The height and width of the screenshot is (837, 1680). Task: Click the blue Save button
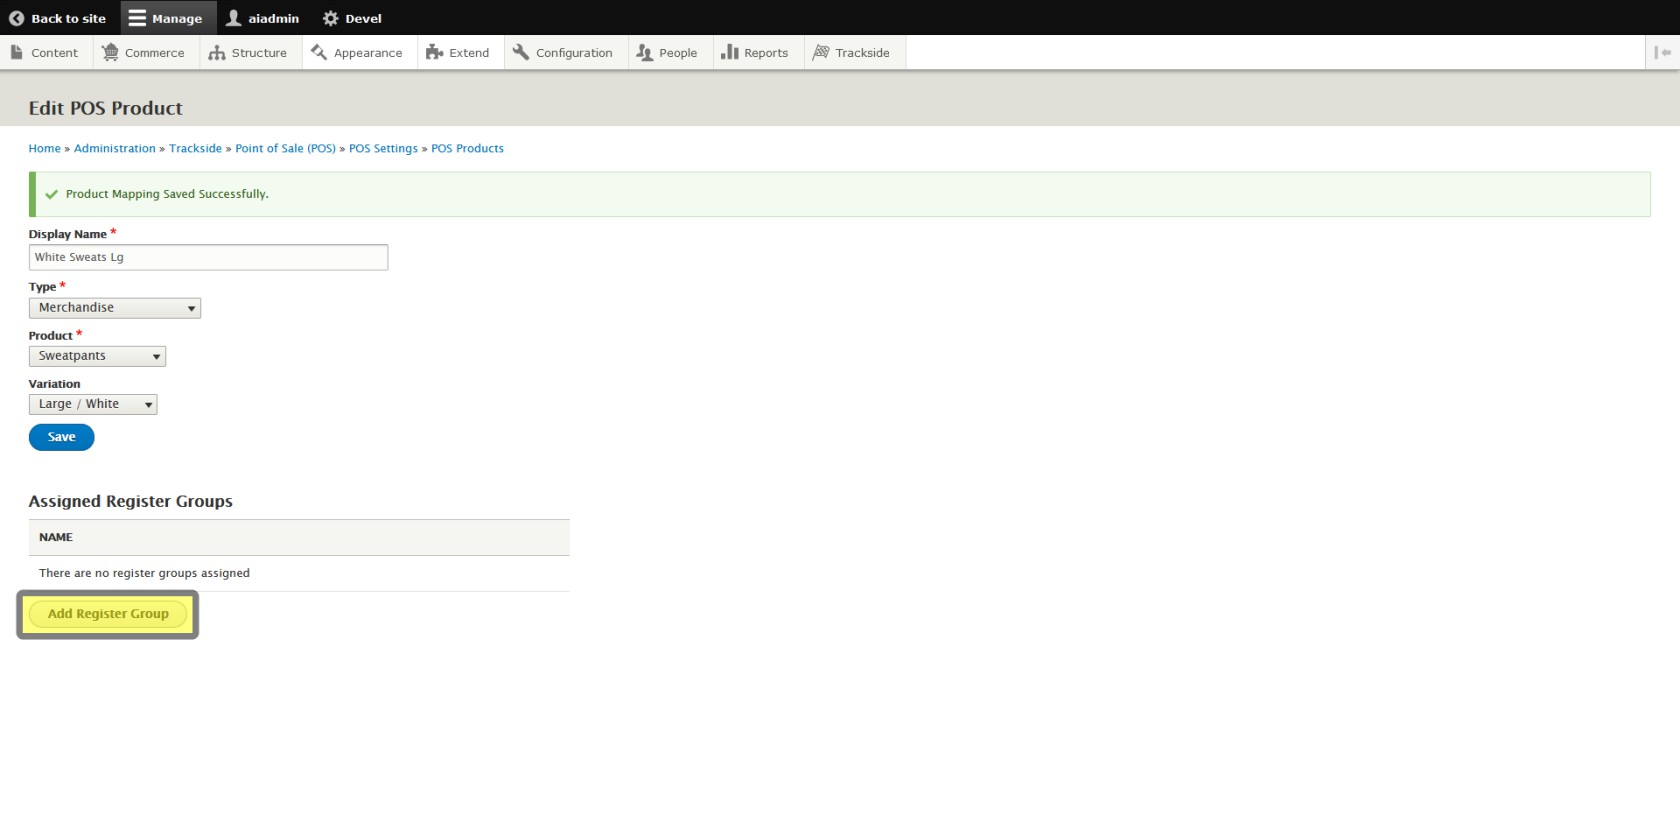tap(61, 437)
